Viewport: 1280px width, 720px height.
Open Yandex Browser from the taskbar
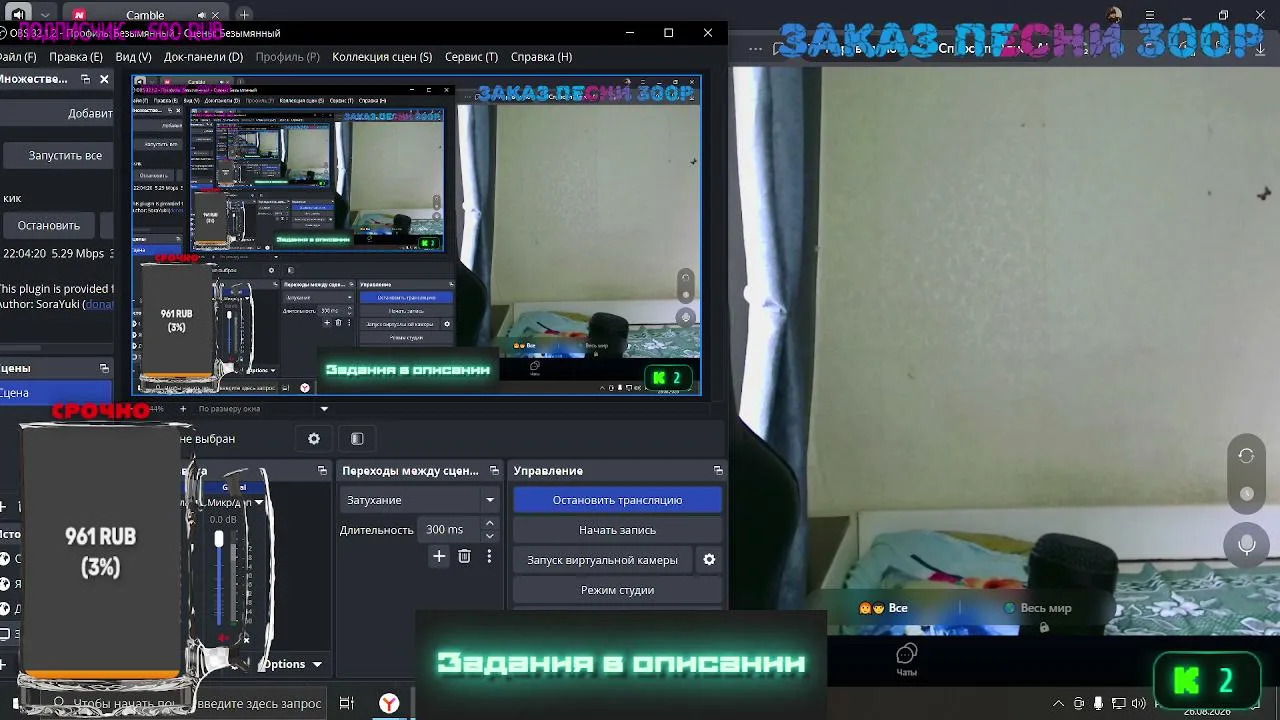(389, 704)
